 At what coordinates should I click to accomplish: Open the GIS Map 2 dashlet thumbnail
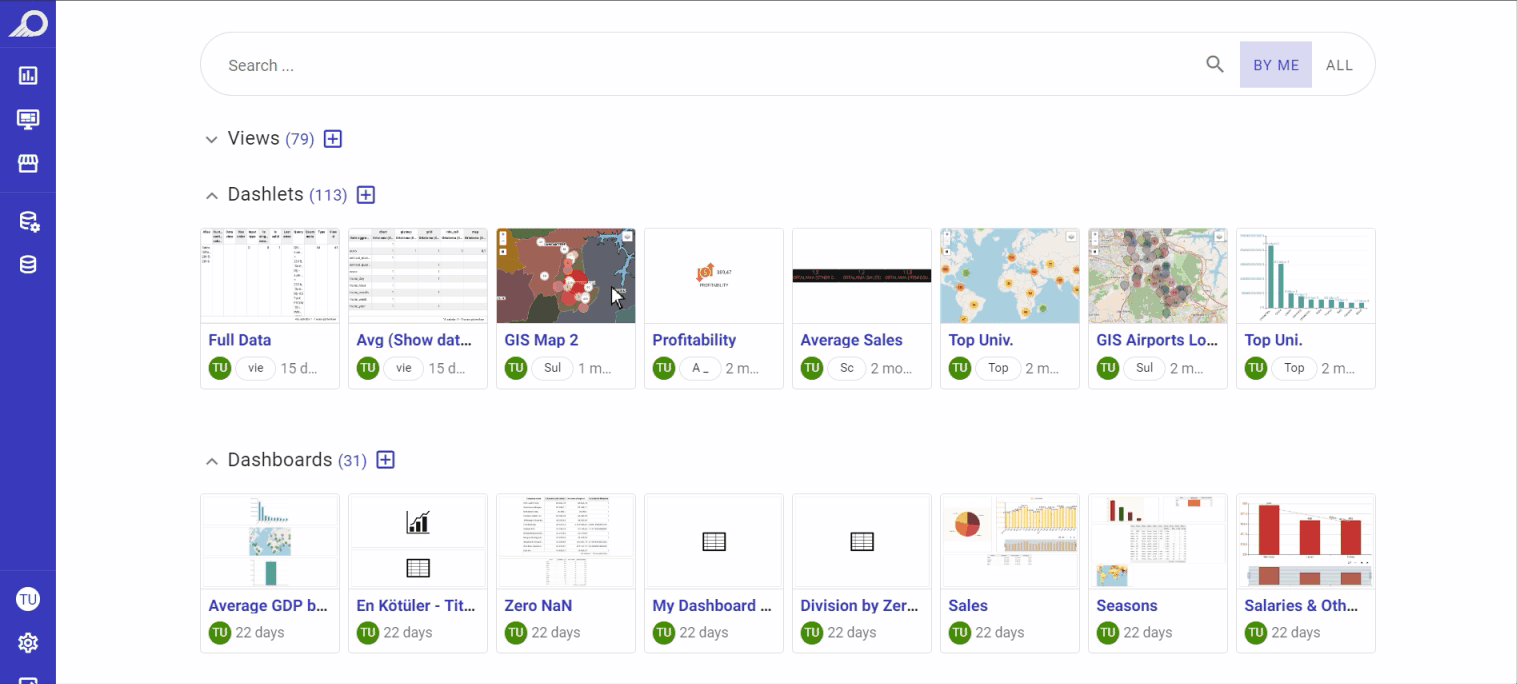(566, 276)
